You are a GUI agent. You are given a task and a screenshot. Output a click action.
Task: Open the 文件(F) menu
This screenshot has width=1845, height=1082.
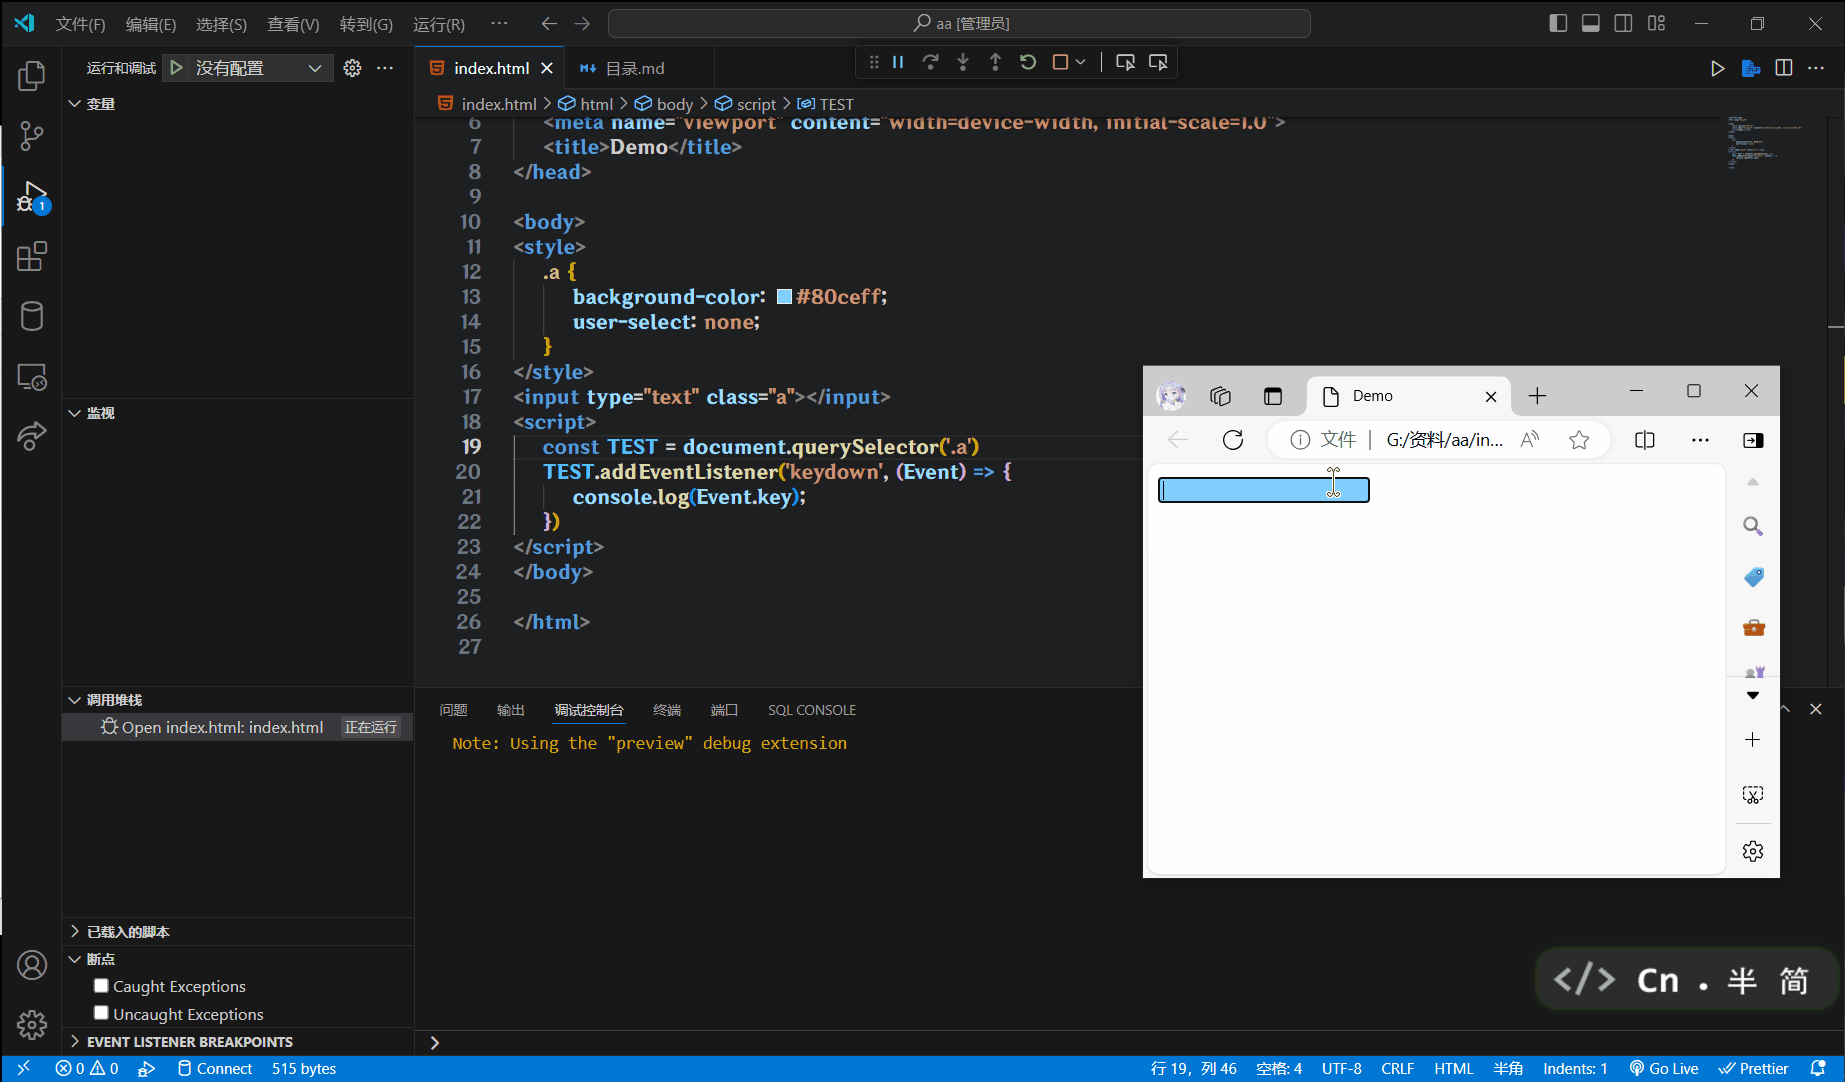pyautogui.click(x=81, y=24)
